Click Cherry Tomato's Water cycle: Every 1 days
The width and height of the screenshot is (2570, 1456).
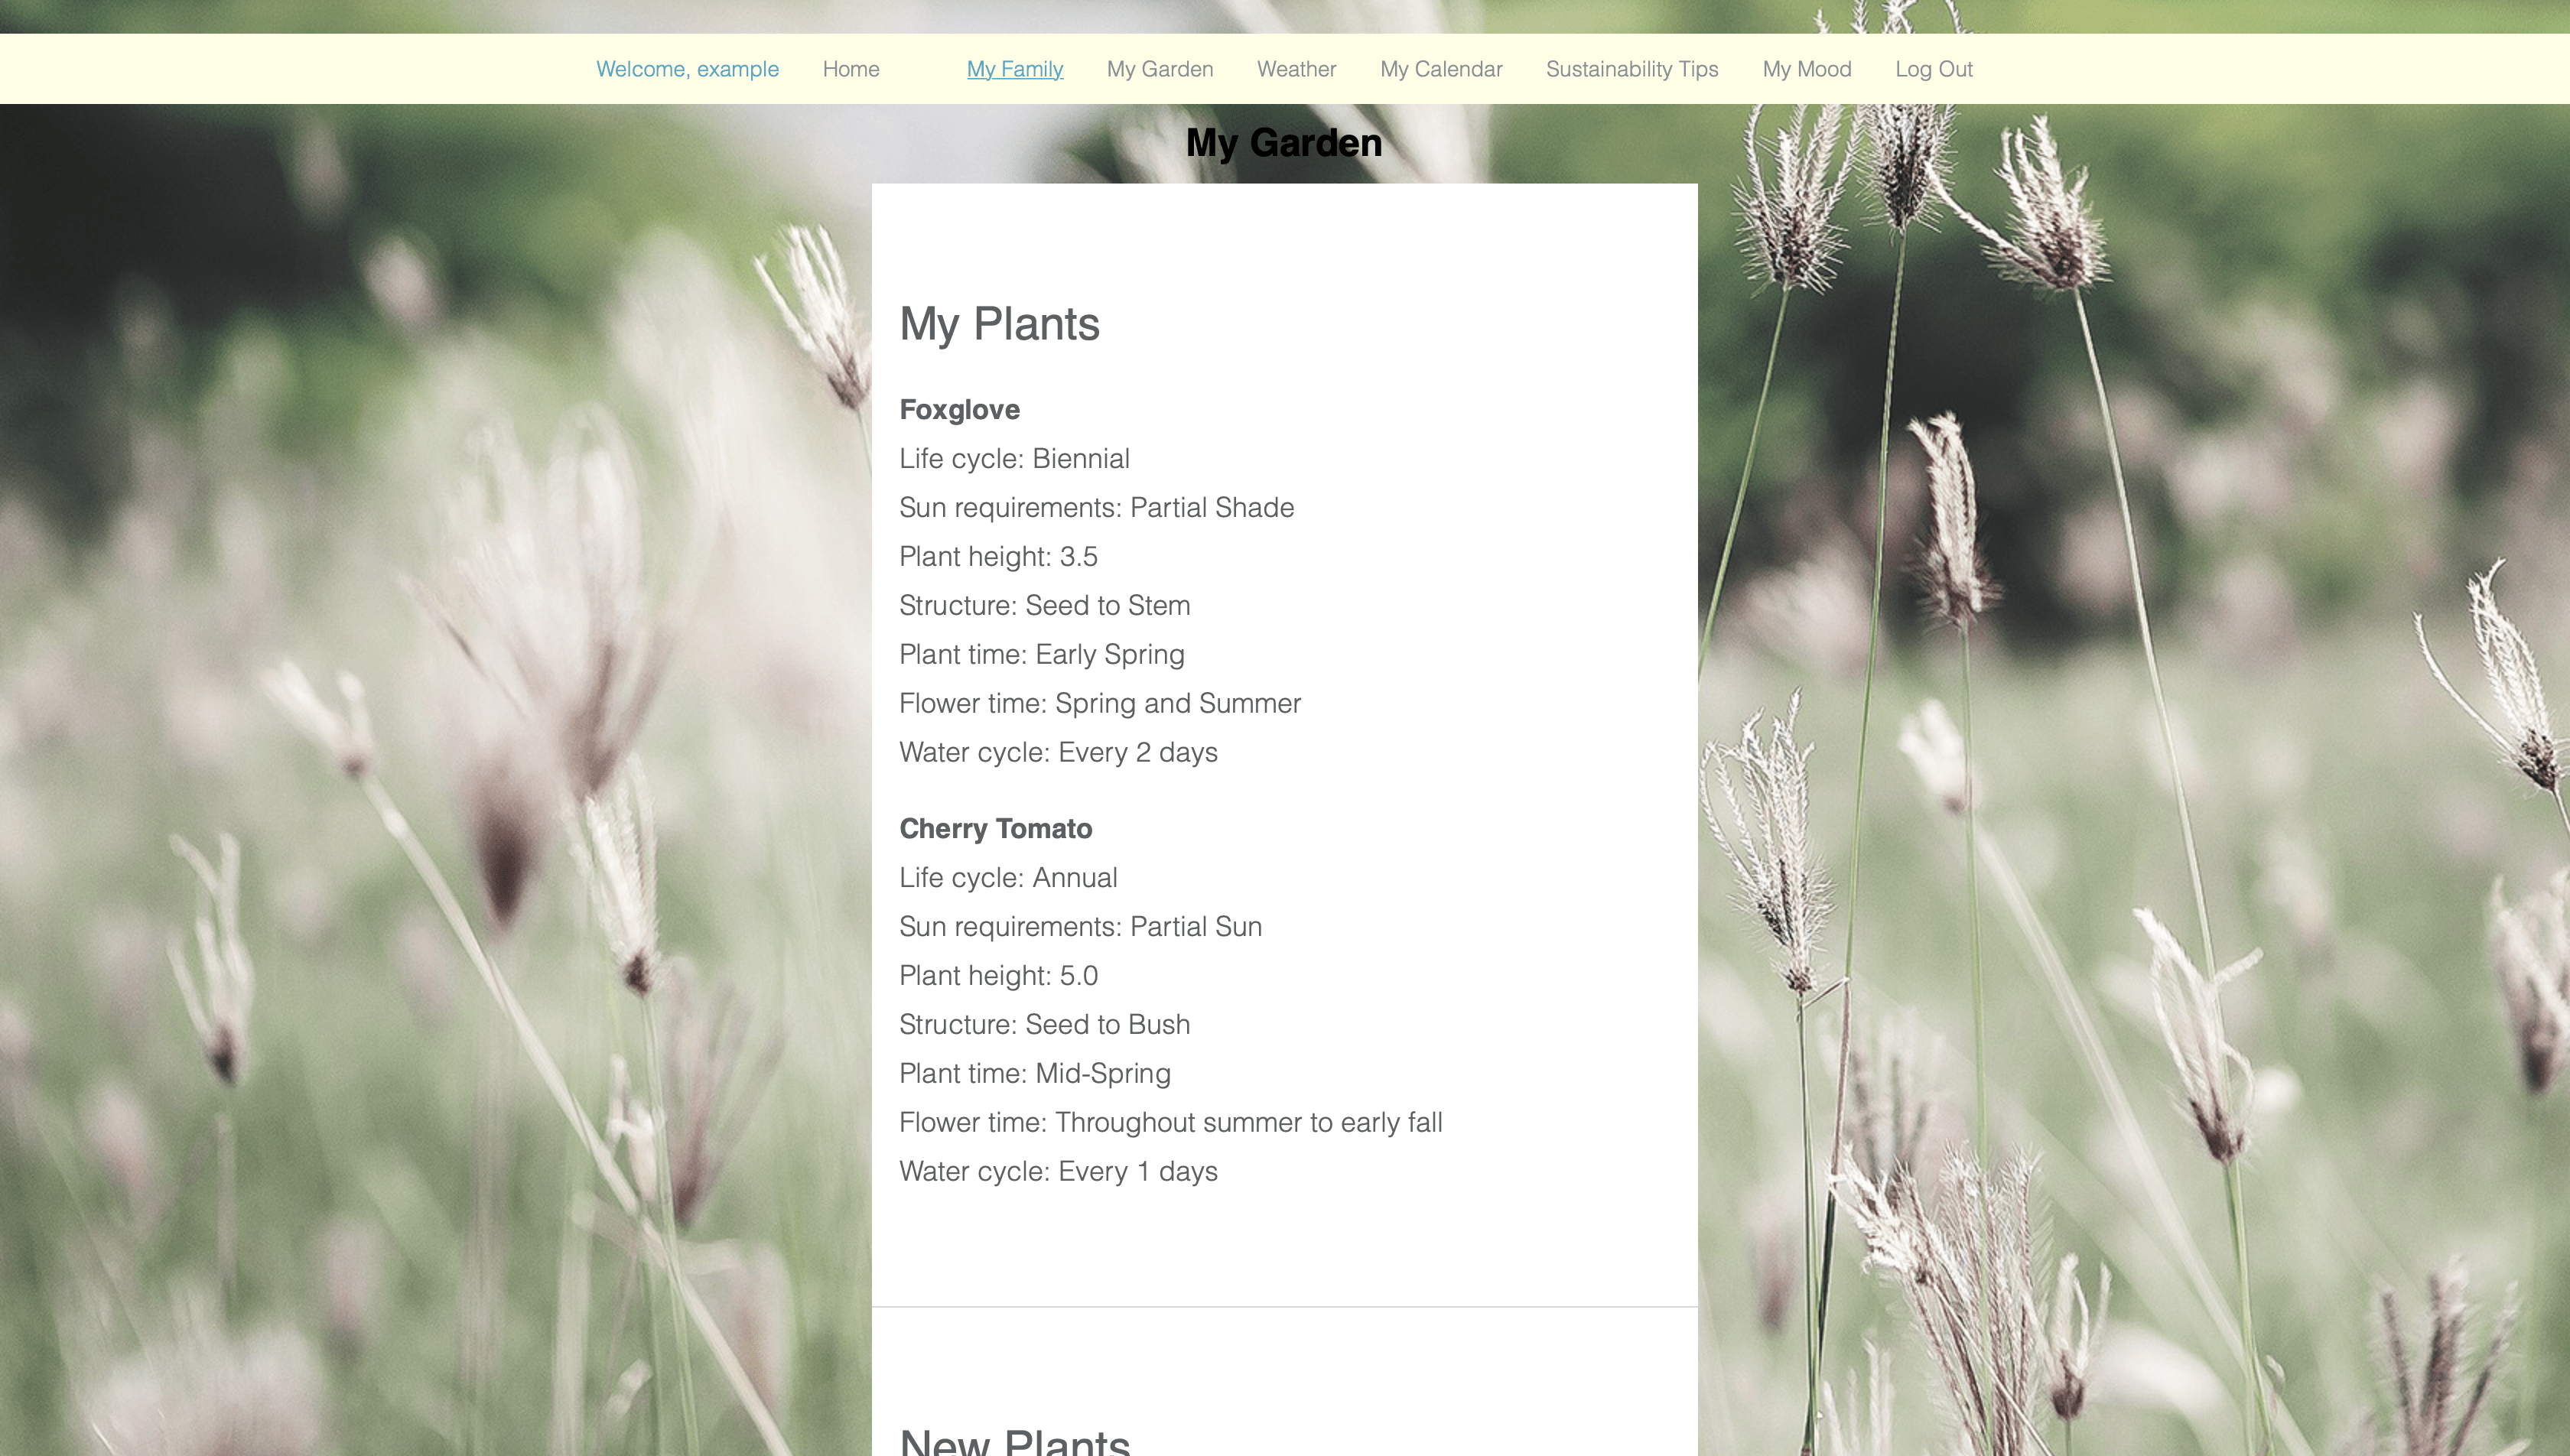tap(1058, 1171)
